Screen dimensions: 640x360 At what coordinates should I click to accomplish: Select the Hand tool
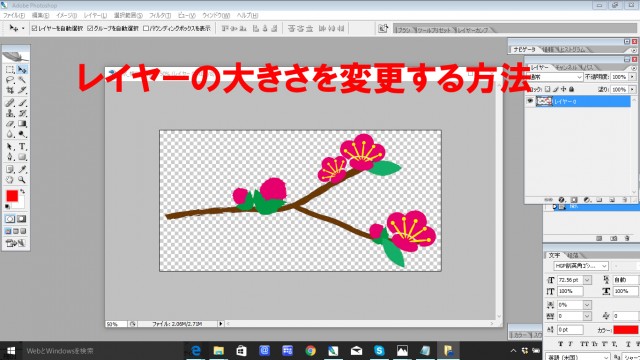pyautogui.click(x=10, y=179)
